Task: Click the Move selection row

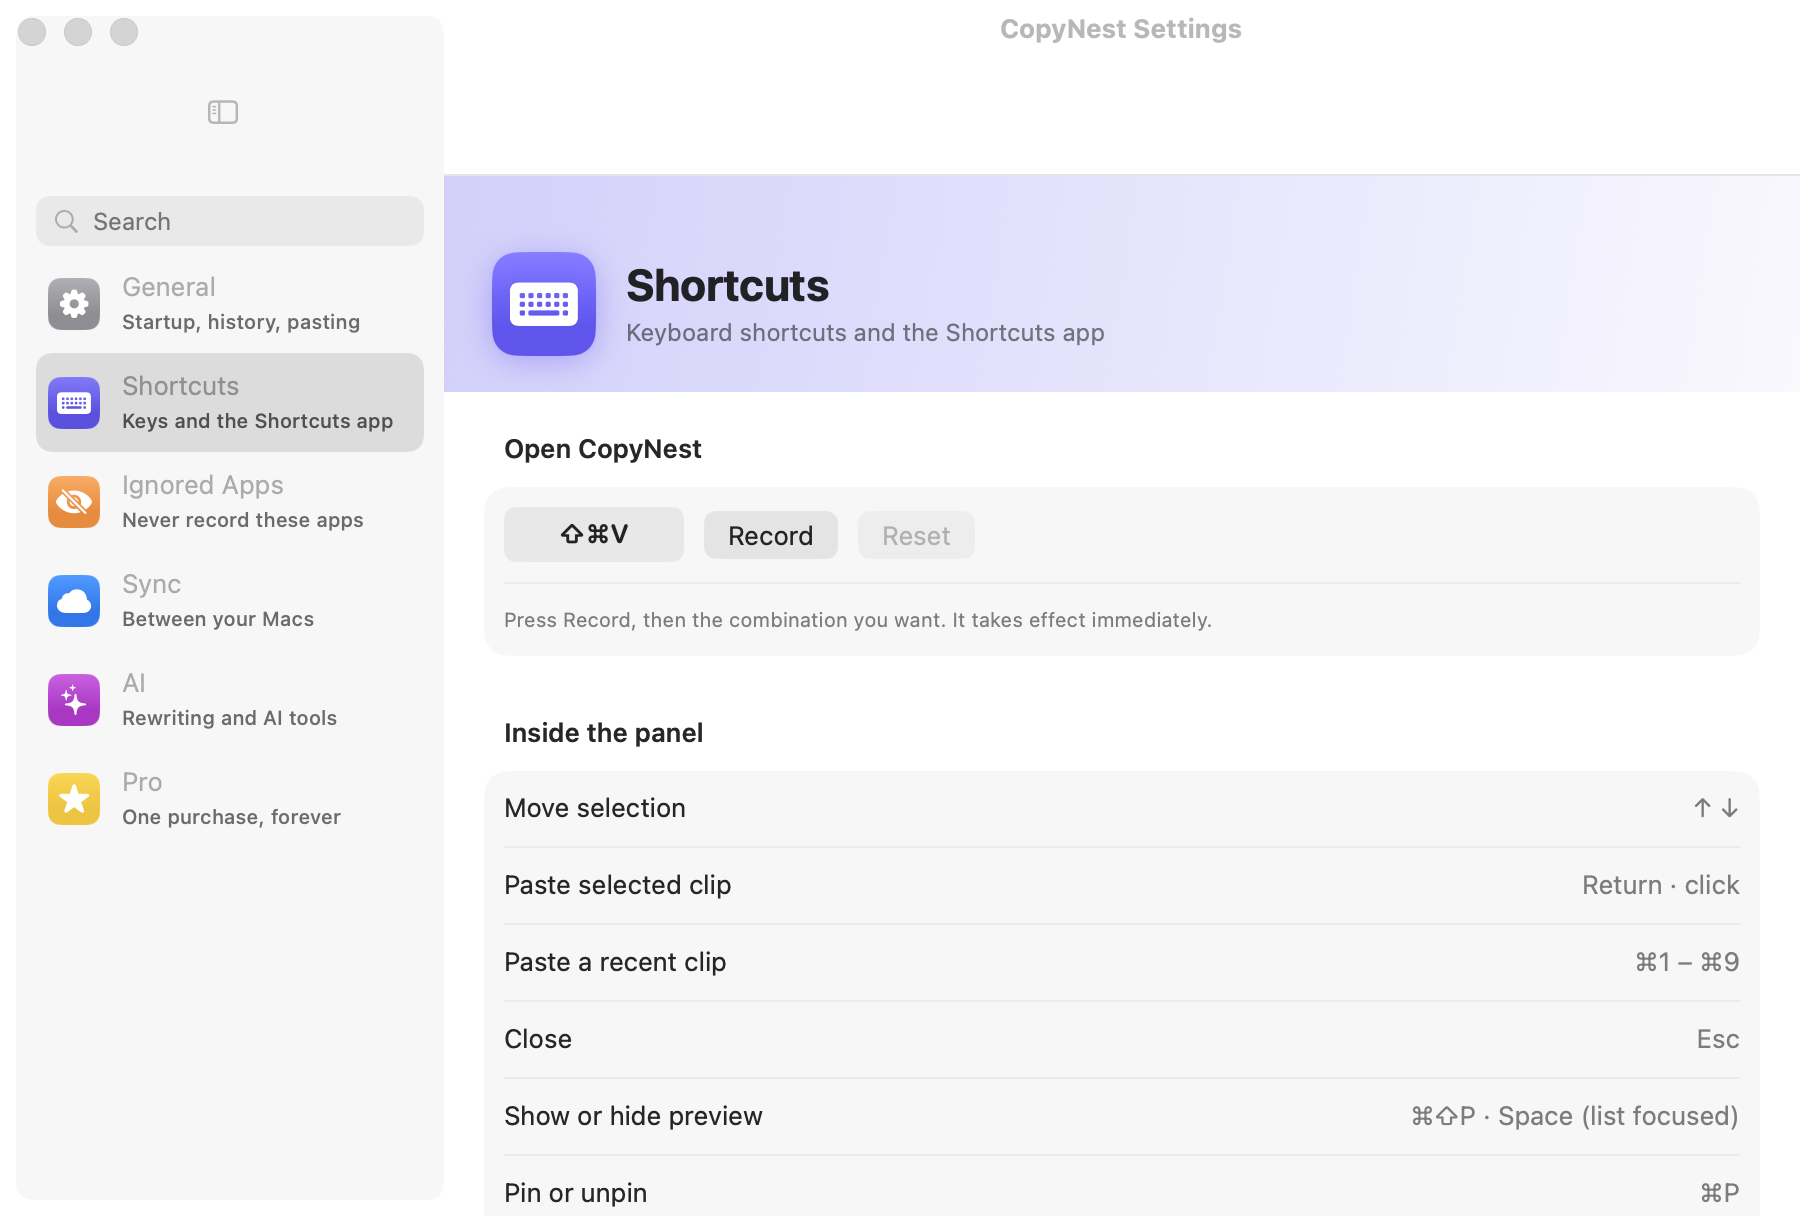Action: click(x=1122, y=808)
